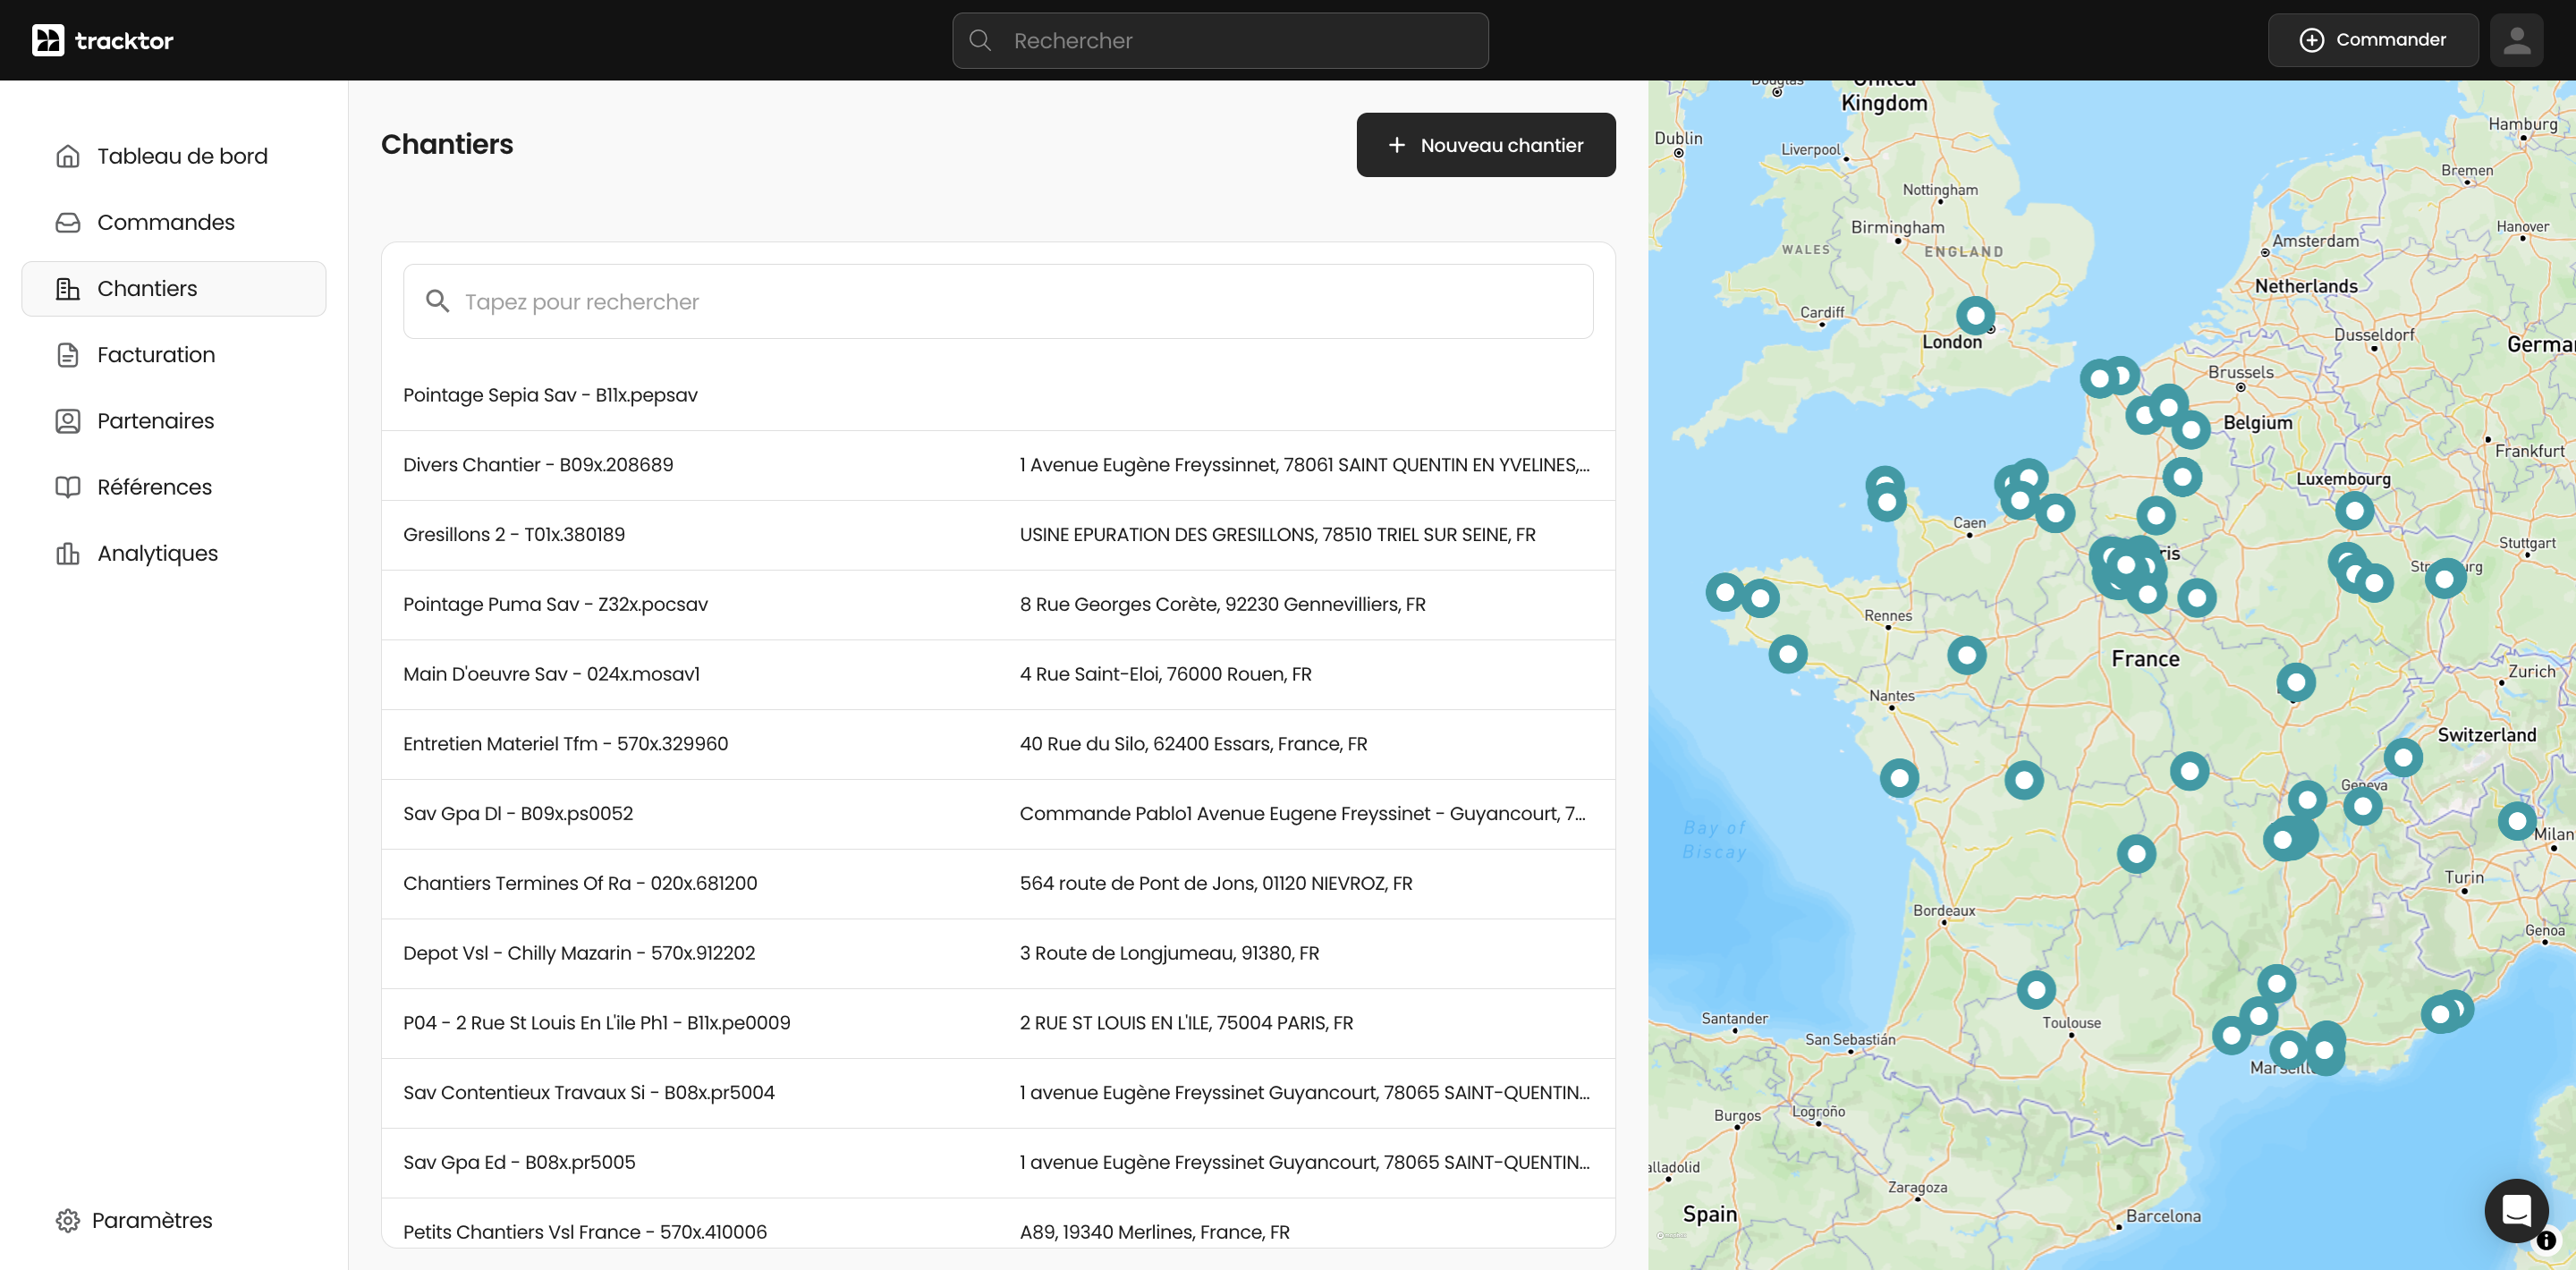Focus the top Rechercher search field

(1220, 40)
